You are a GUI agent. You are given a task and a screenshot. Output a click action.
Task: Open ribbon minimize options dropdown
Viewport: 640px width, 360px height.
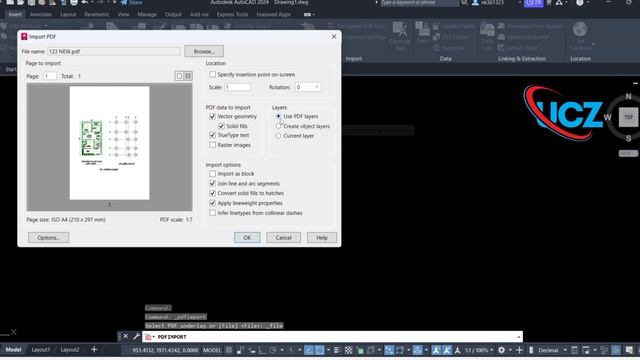(x=313, y=15)
